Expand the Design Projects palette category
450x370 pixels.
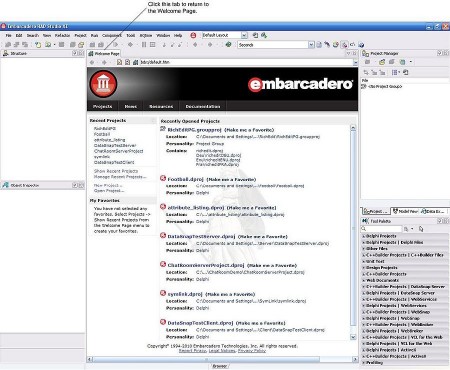pos(405,268)
